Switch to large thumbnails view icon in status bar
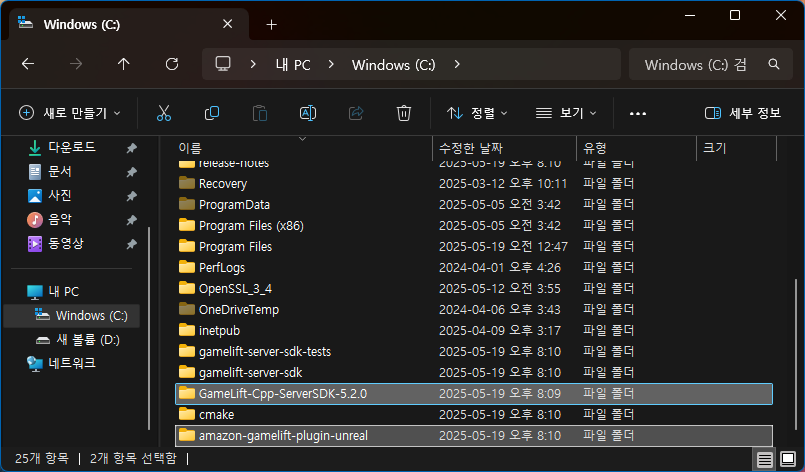The height and width of the screenshot is (472, 805). tap(788, 459)
